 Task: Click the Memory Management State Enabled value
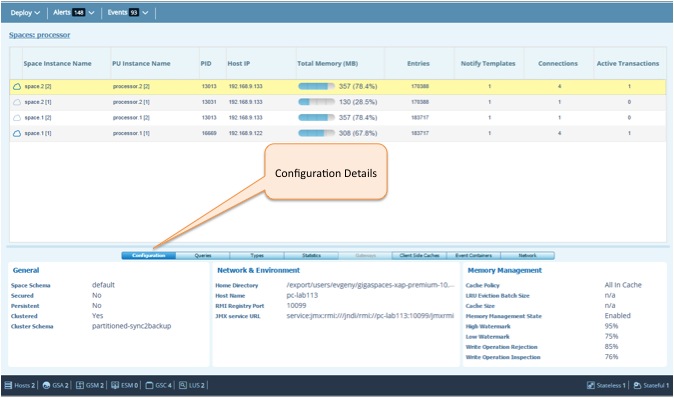coord(618,316)
